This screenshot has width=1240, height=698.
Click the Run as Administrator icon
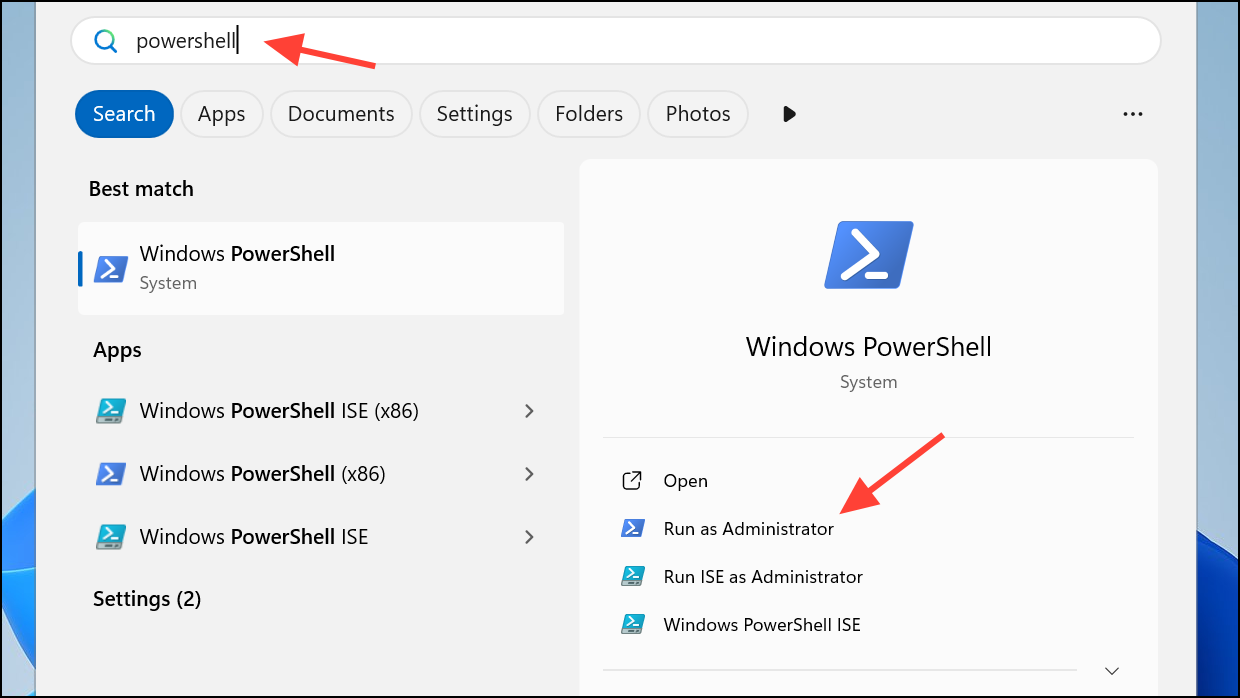point(632,529)
